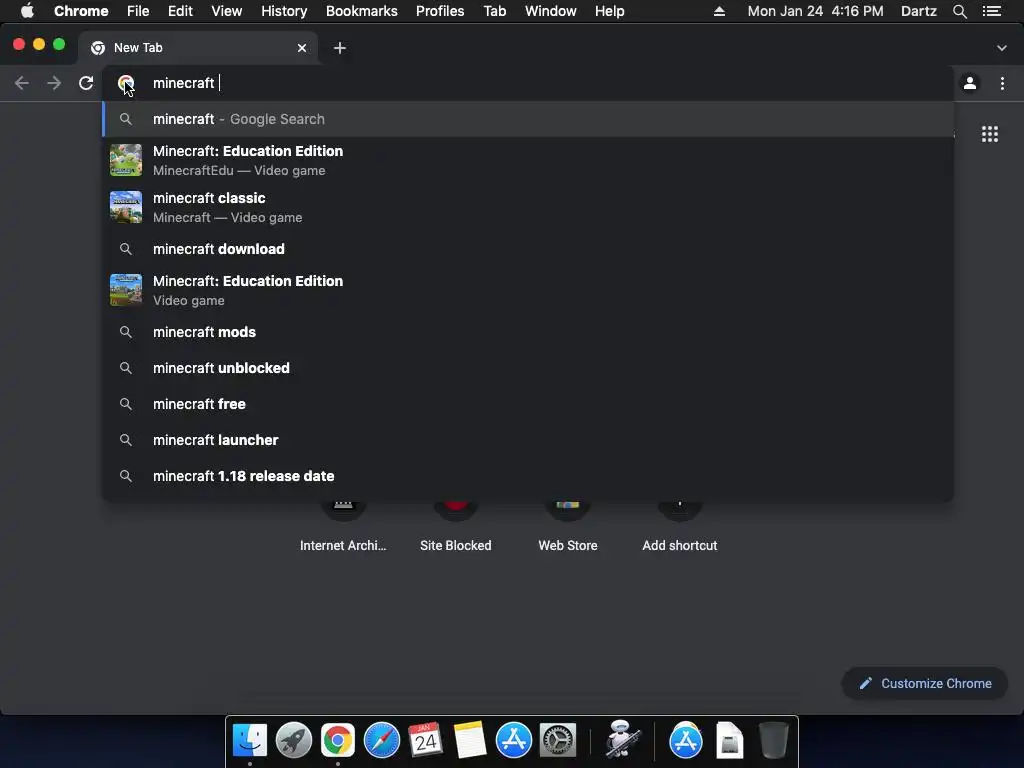The width and height of the screenshot is (1024, 768).
Task: Click Add shortcut
Action: click(680, 526)
